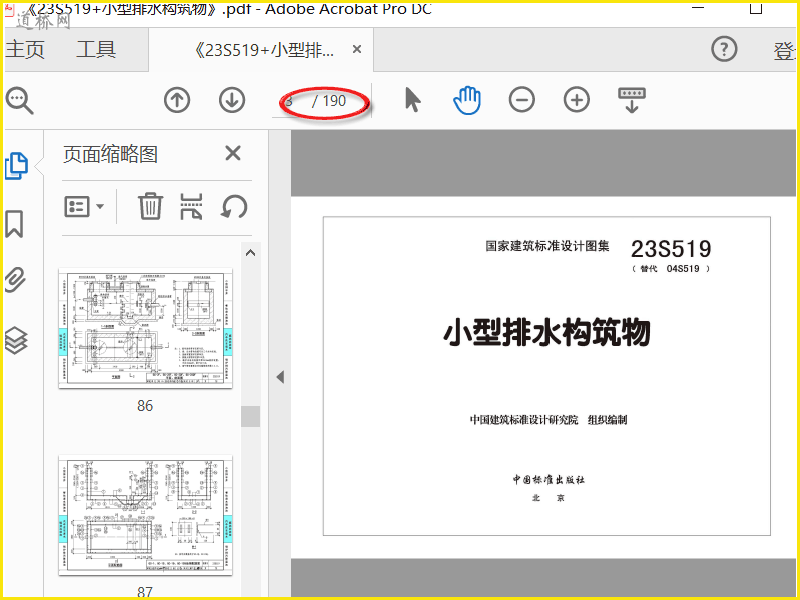Minimize the Acrobat window
This screenshot has height=600, width=800.
[x=698, y=8]
